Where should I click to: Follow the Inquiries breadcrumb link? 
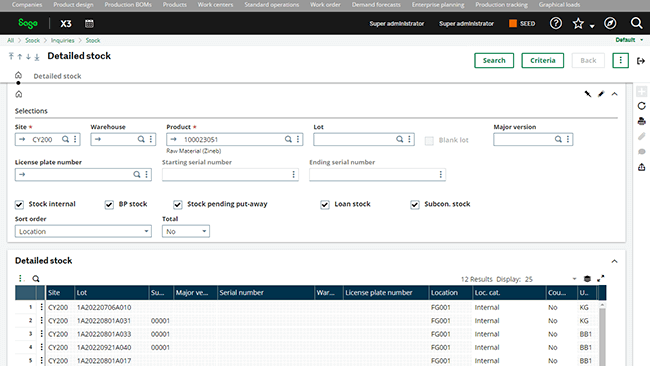coord(63,40)
